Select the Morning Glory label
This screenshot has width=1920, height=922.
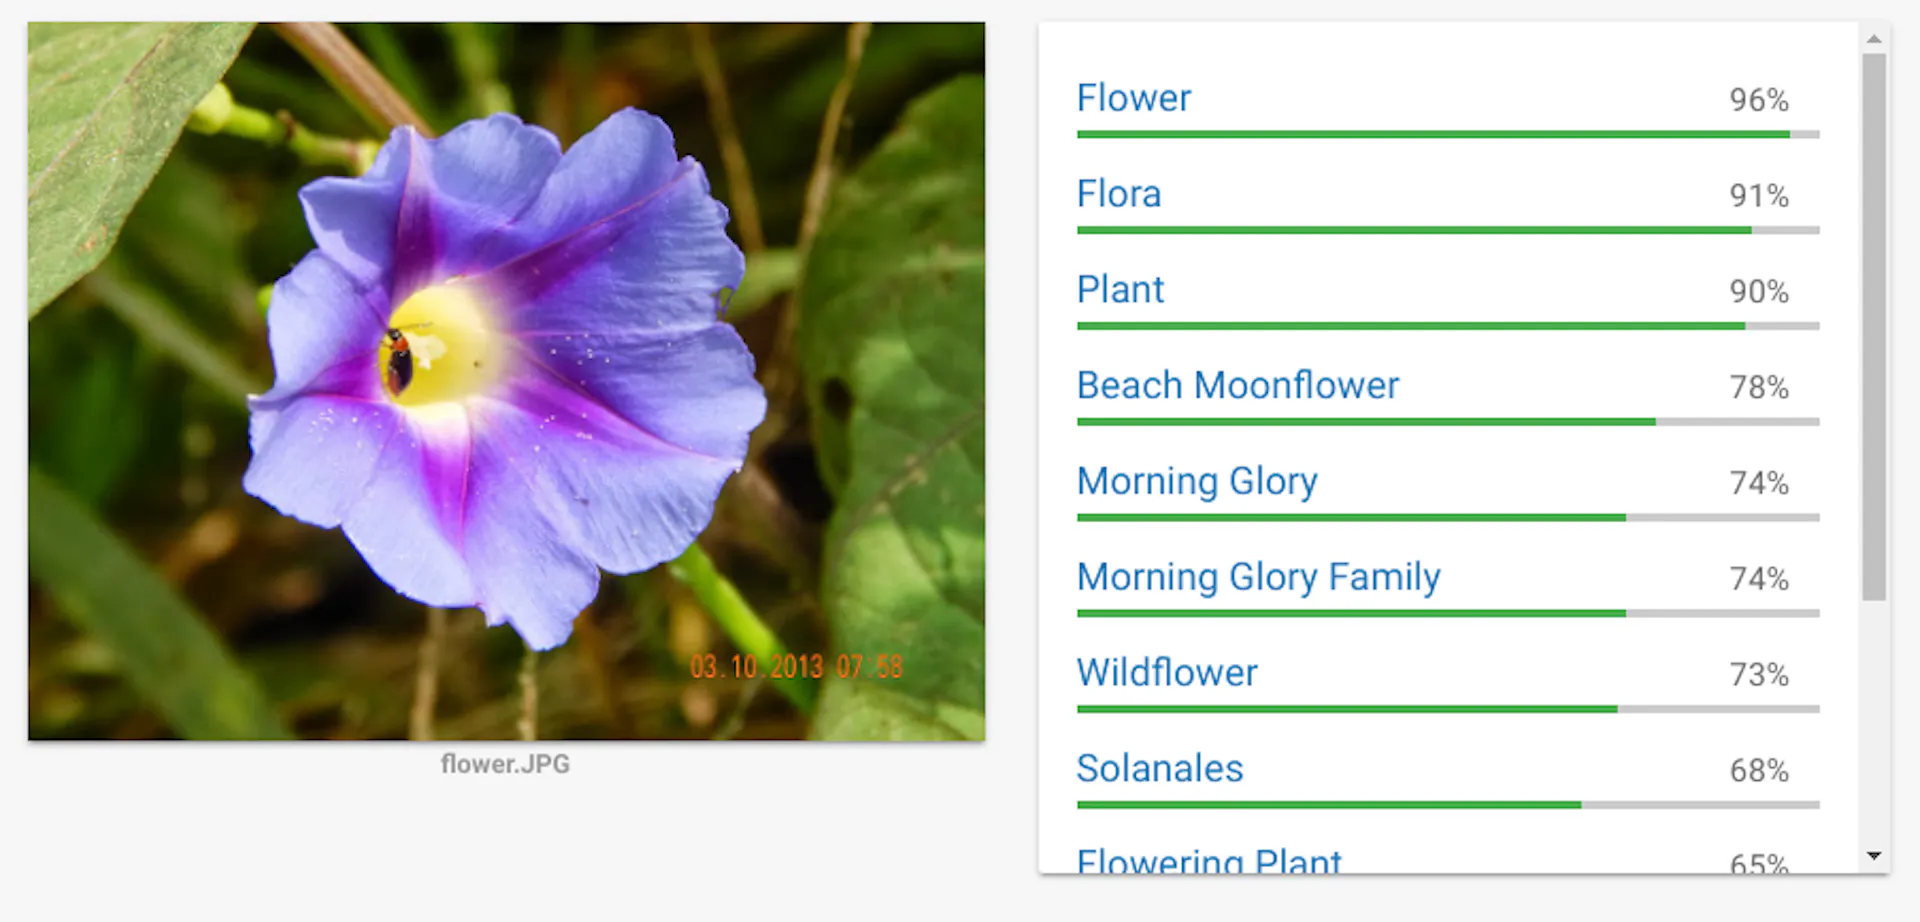coord(1197,482)
